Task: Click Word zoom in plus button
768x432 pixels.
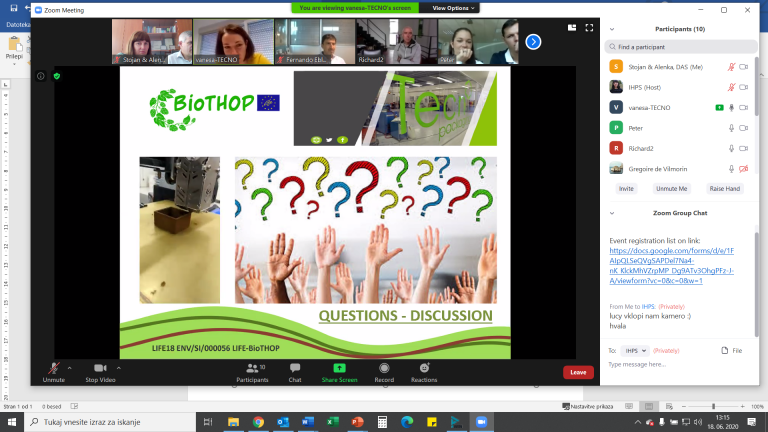Action: click(743, 407)
